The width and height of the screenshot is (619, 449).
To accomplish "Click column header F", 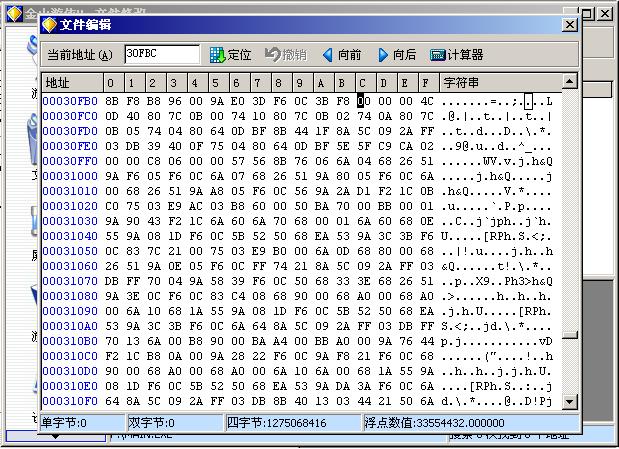I will (428, 83).
